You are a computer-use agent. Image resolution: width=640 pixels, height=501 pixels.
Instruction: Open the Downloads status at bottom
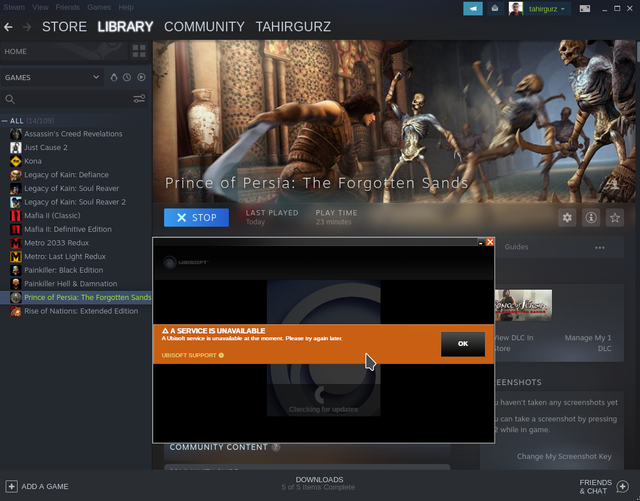pyautogui.click(x=319, y=483)
